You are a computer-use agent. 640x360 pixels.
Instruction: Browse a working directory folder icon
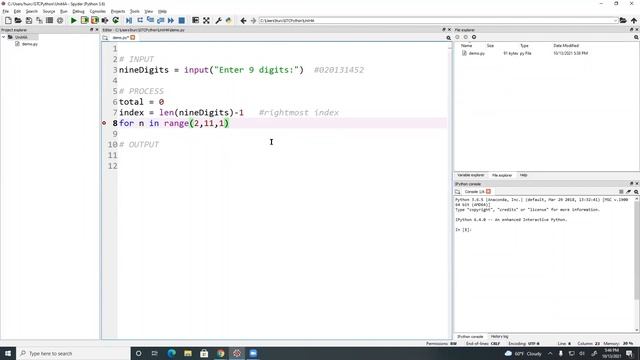623,20
